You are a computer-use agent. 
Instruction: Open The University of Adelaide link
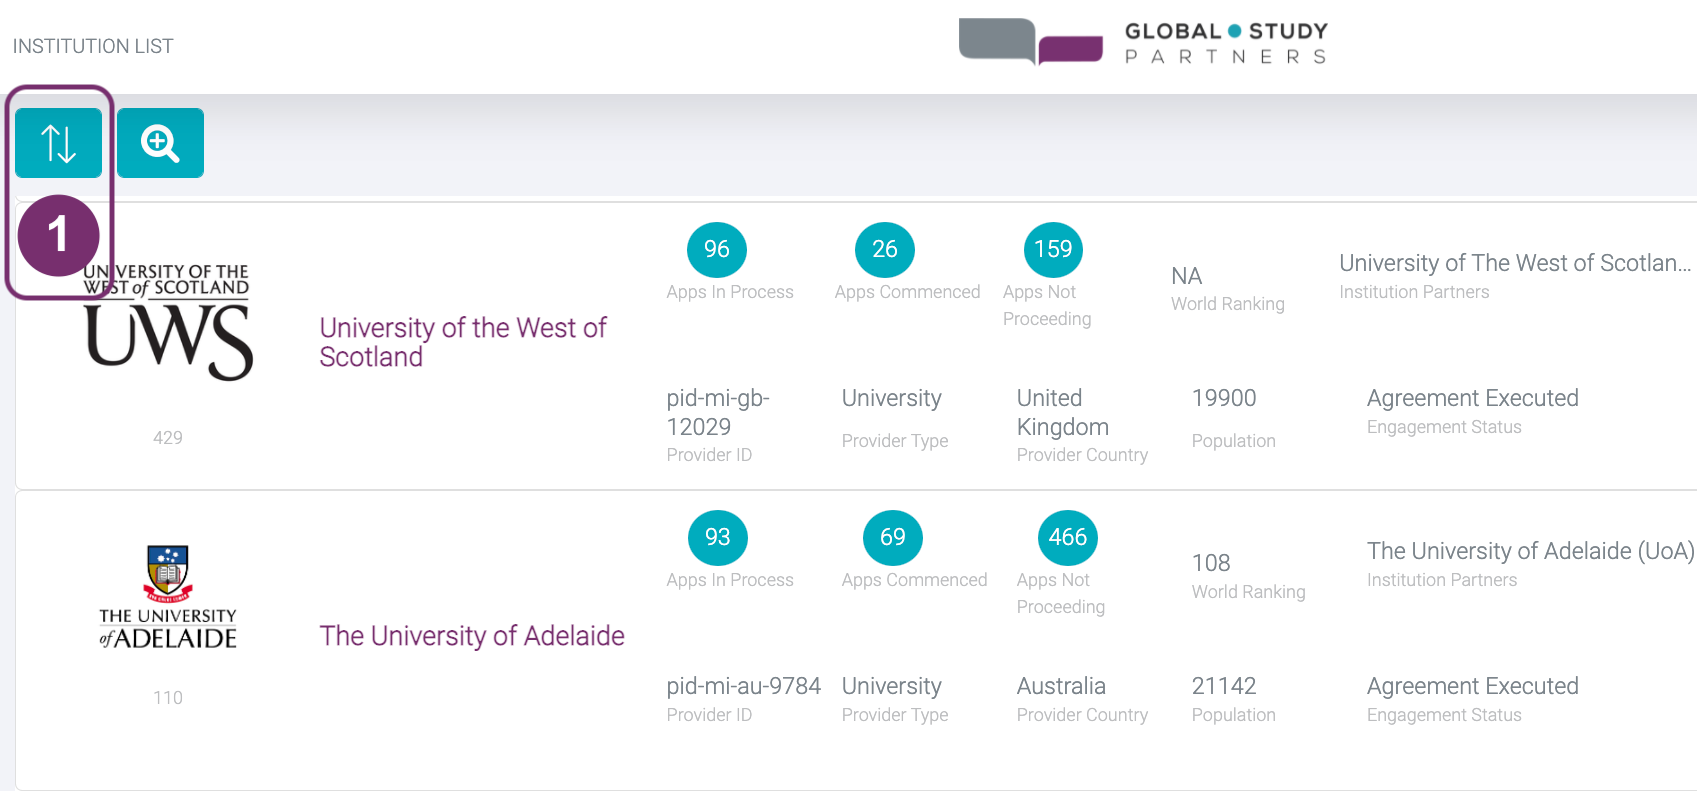coord(471,636)
